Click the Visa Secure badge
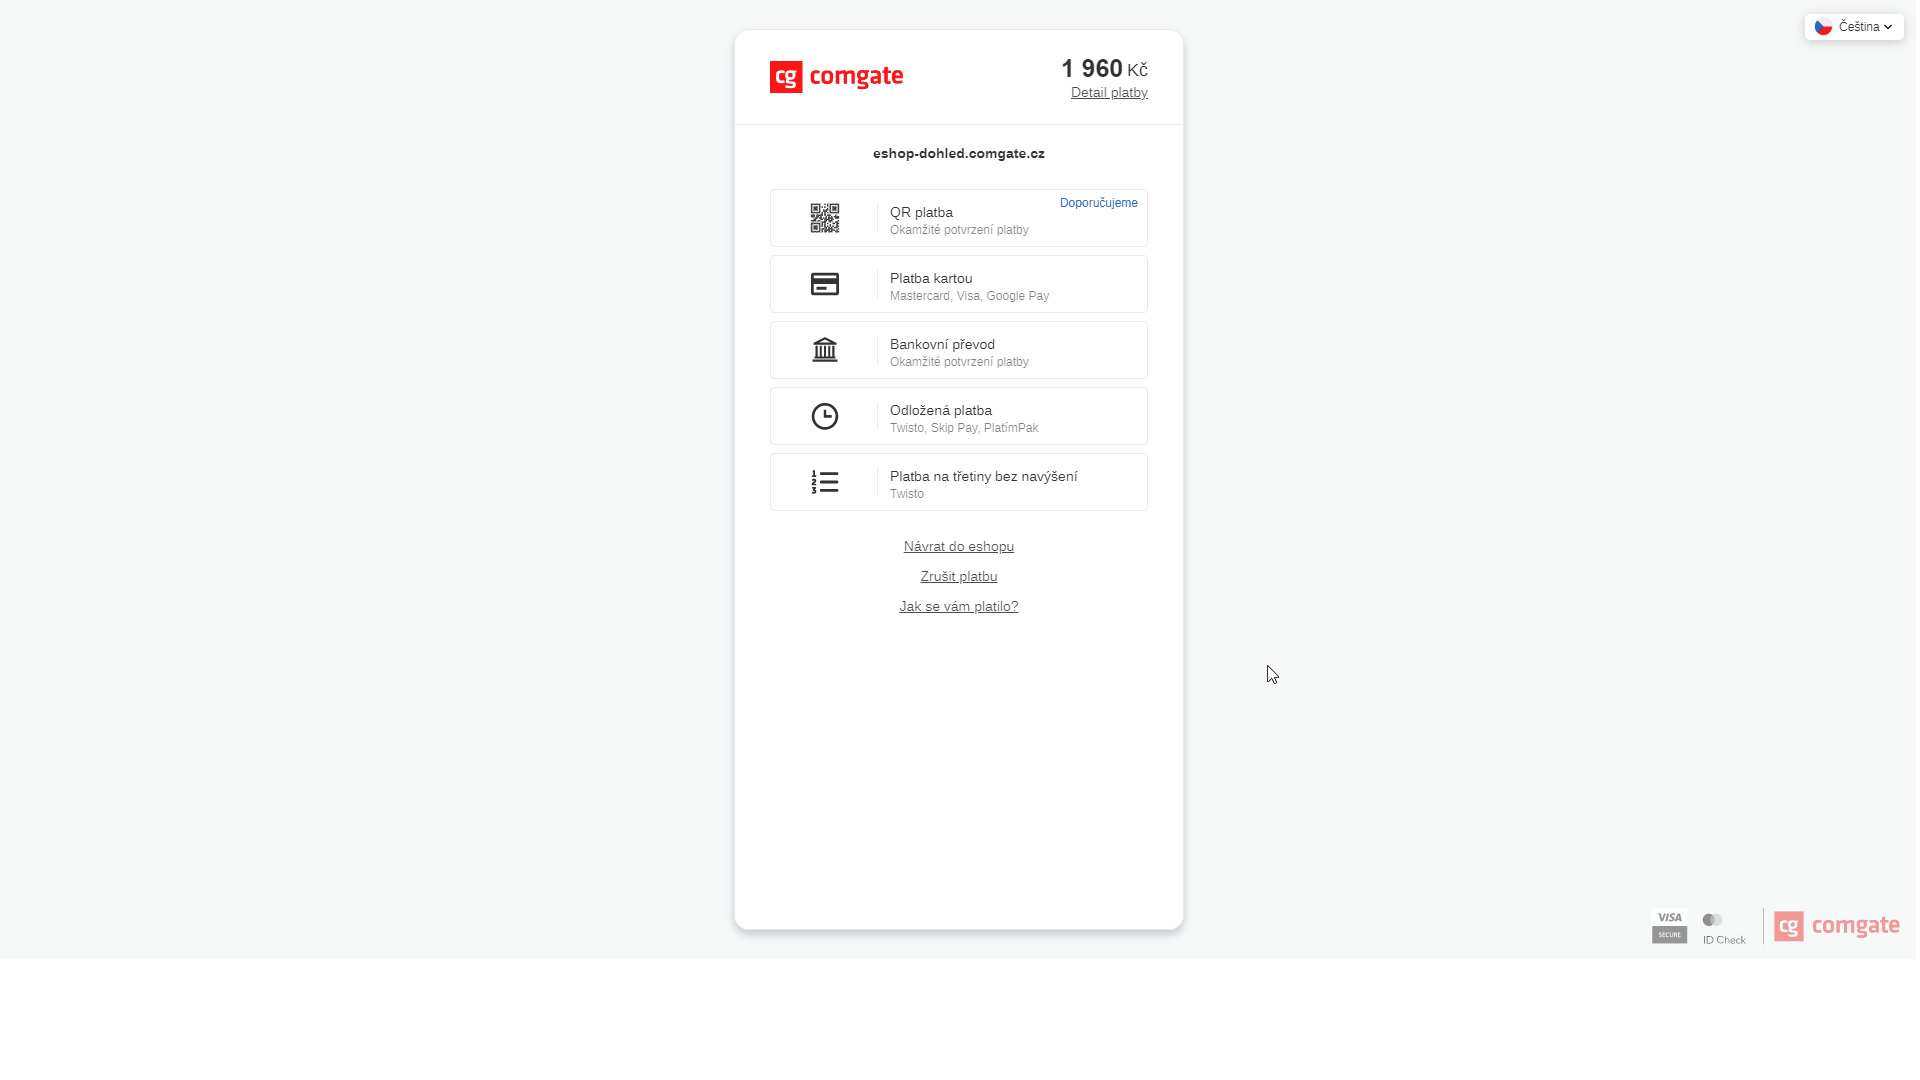Image resolution: width=1920 pixels, height=1080 pixels. 1669,926
